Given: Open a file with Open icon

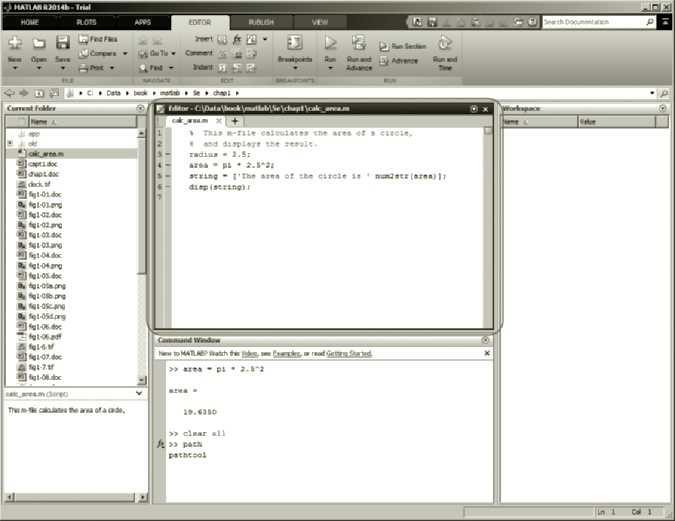Looking at the screenshot, I should 39,43.
